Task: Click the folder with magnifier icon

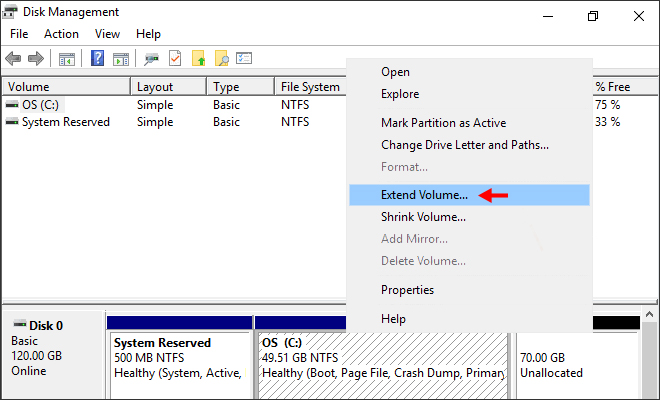Action: [222, 58]
